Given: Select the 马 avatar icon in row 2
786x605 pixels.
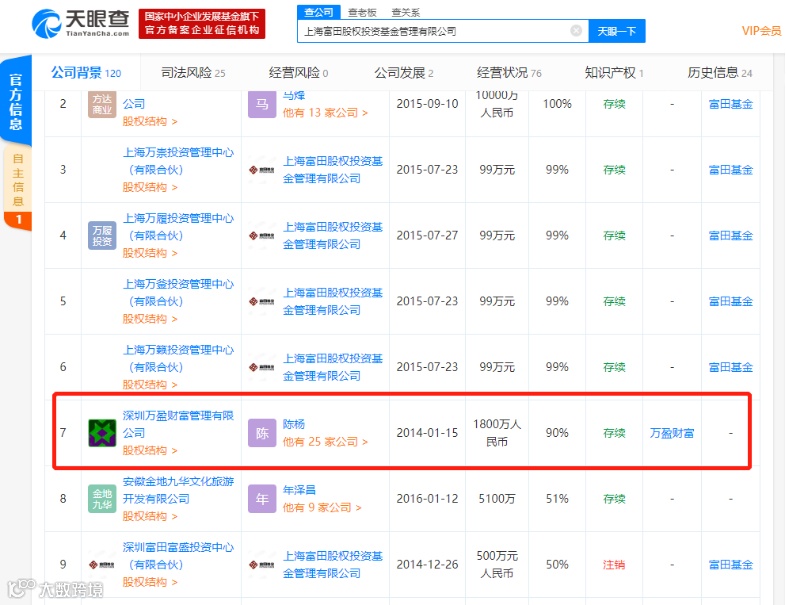Looking at the screenshot, I should coord(262,104).
